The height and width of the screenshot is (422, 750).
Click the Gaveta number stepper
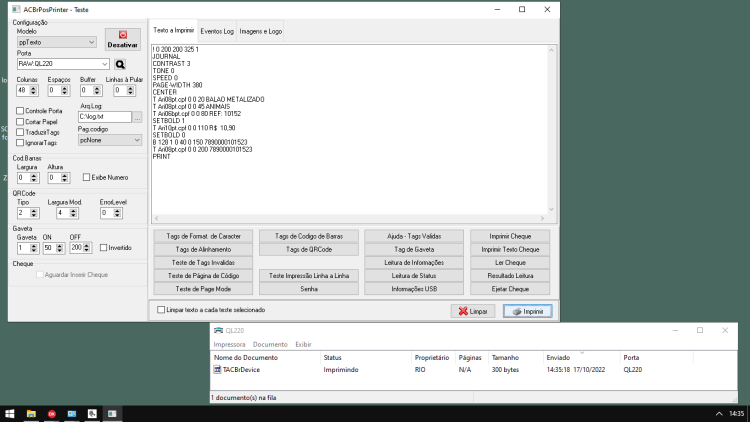click(x=33, y=248)
